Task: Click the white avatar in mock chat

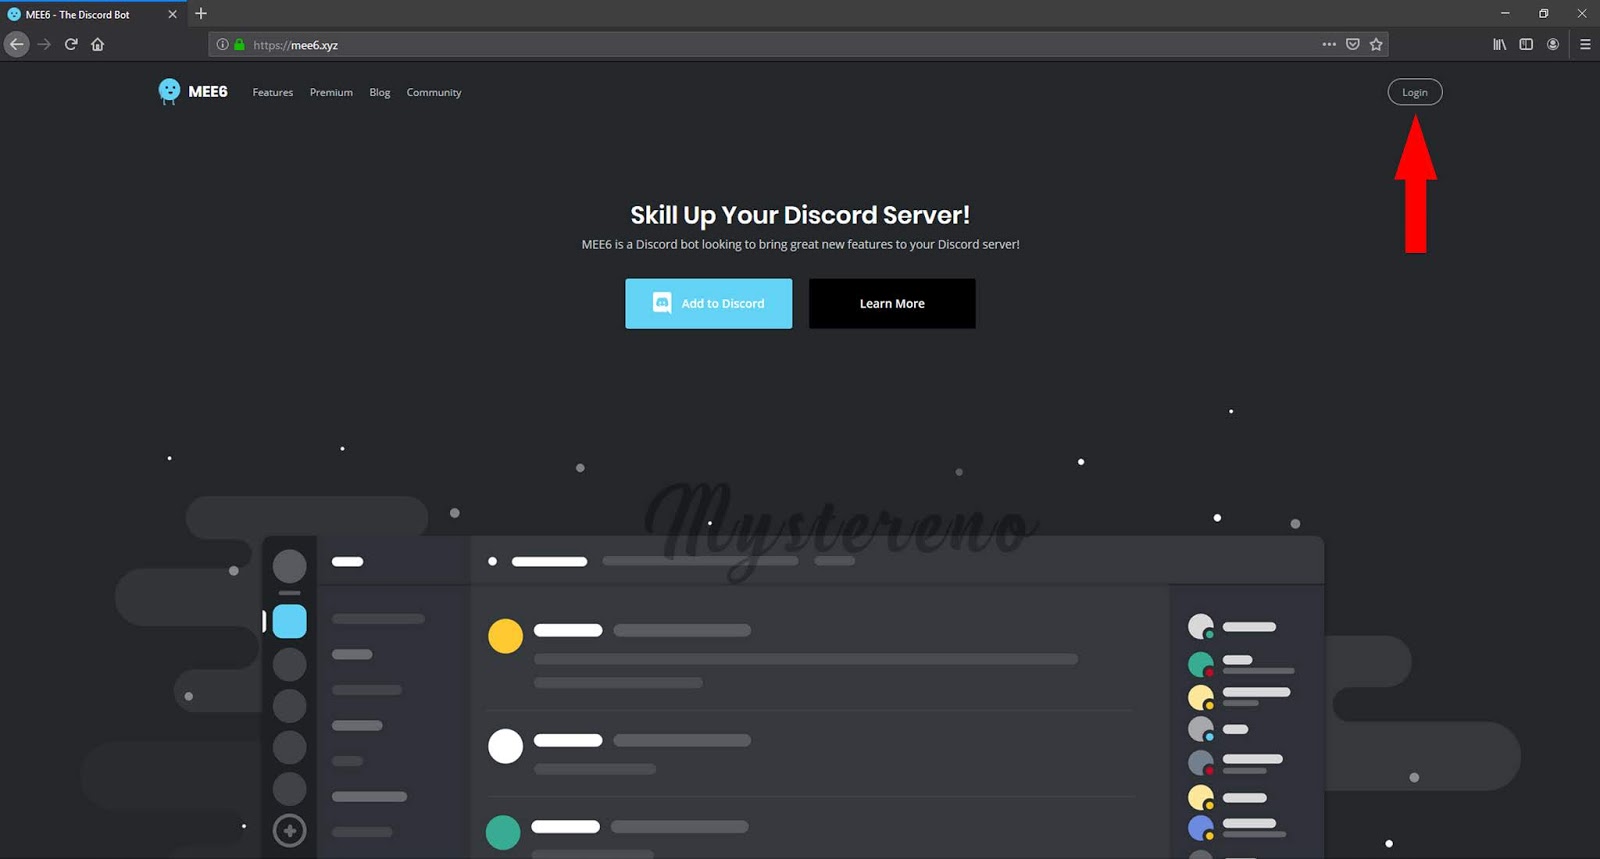Action: coord(505,746)
